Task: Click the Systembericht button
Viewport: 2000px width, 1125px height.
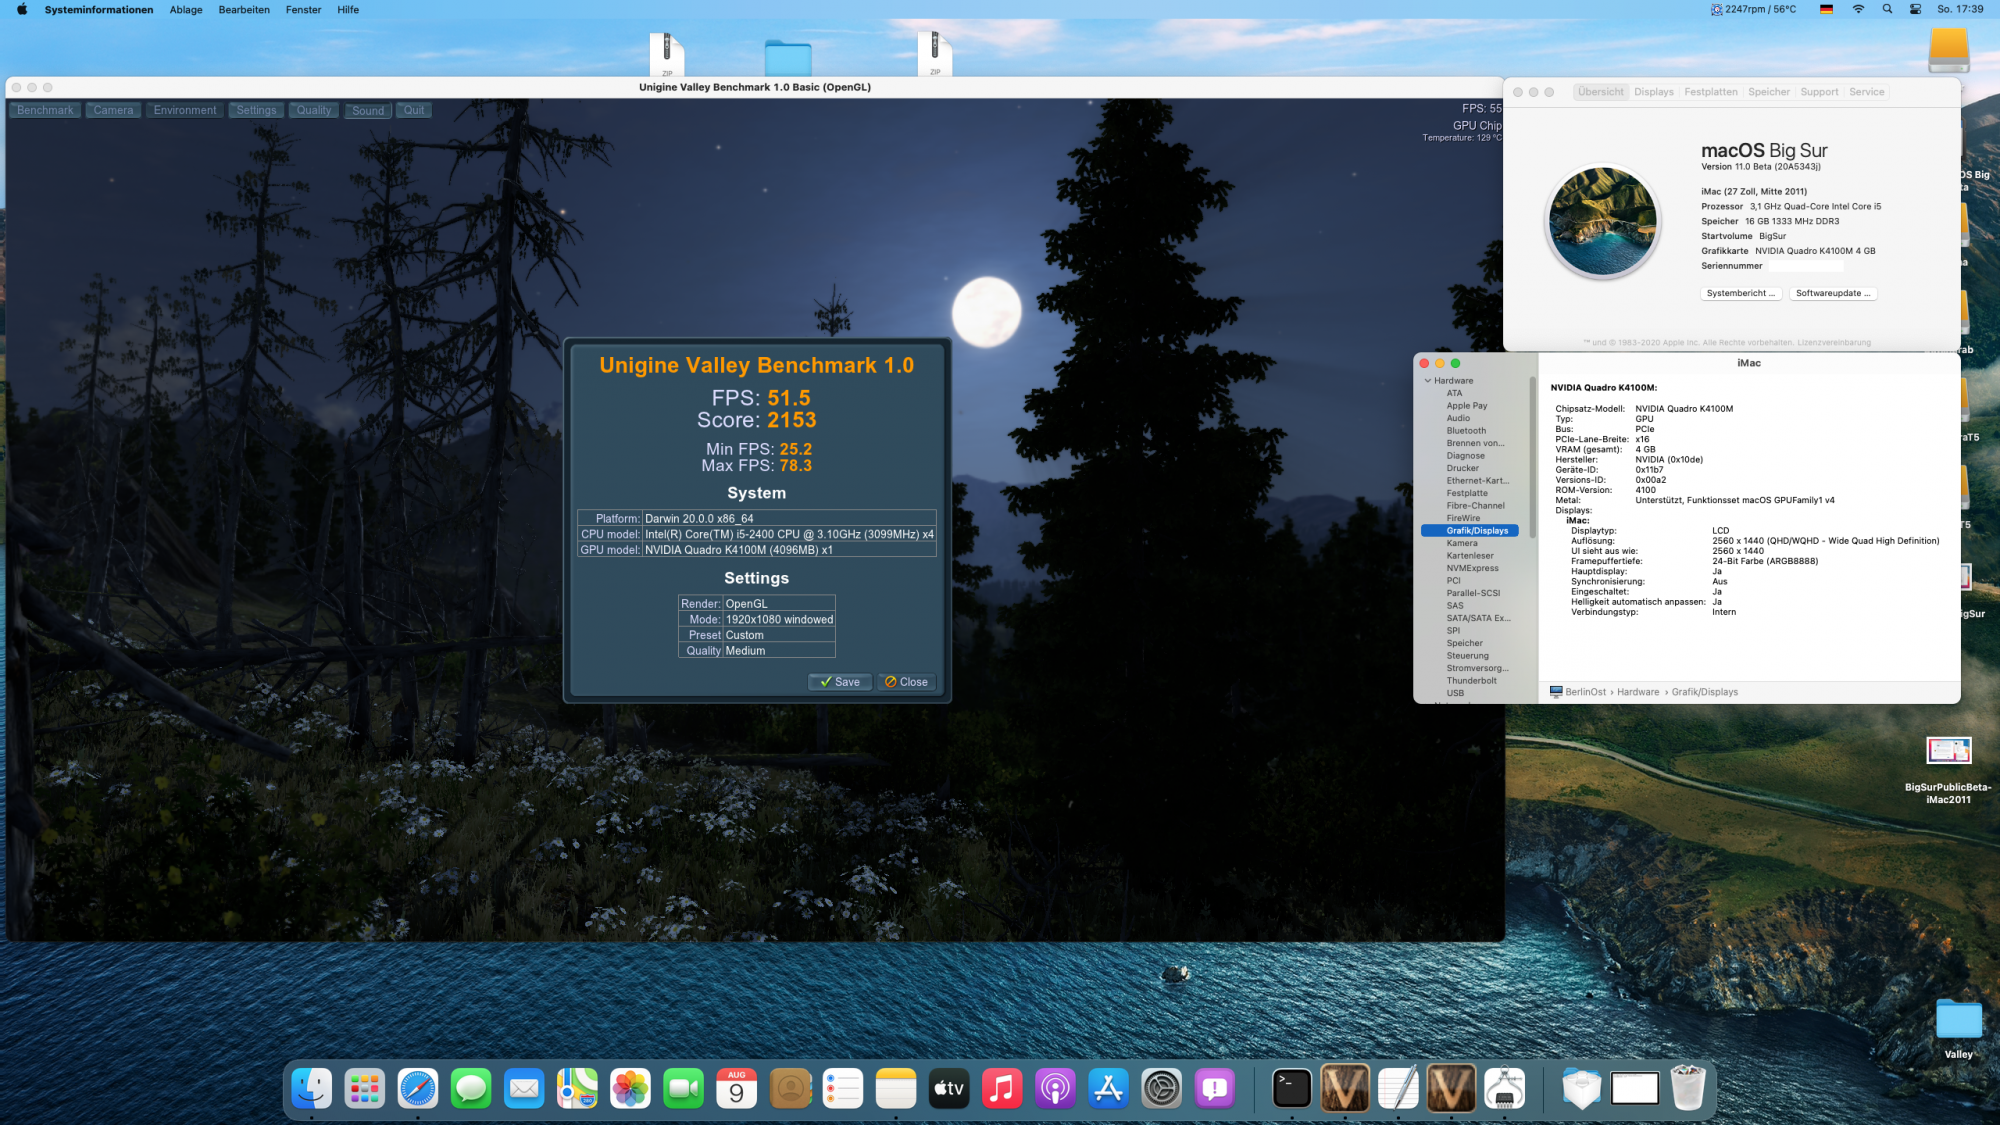Action: 1740,293
